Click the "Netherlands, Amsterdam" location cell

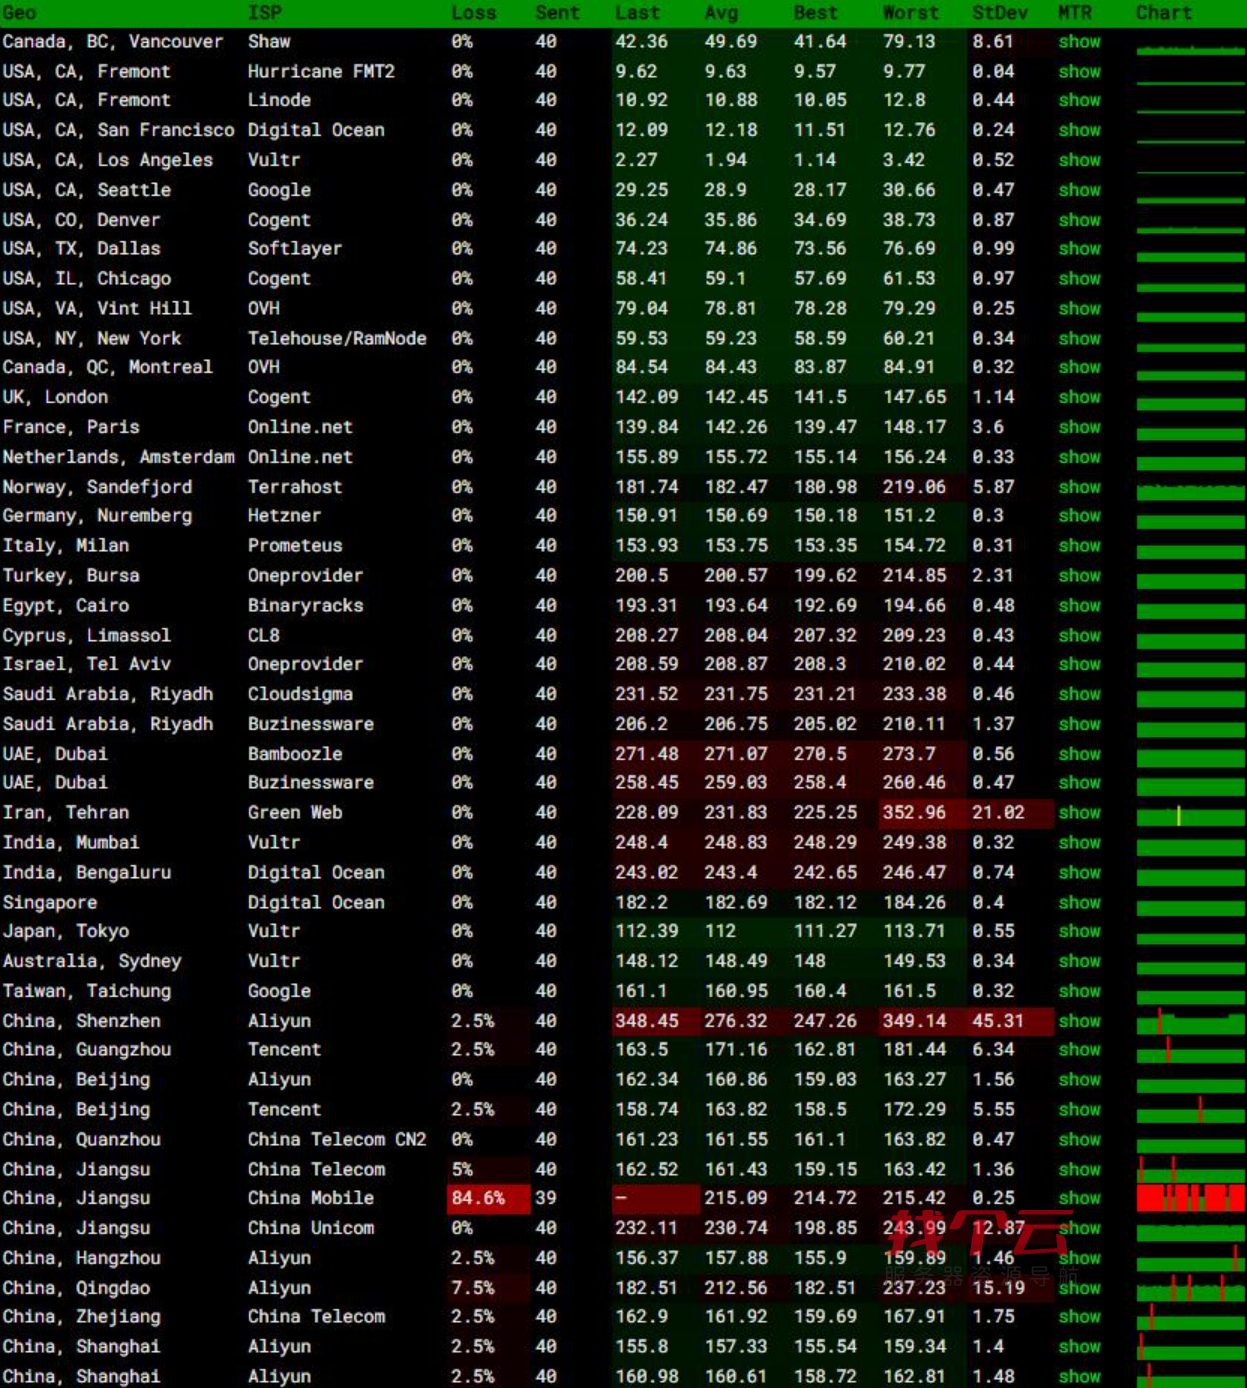(x=118, y=457)
